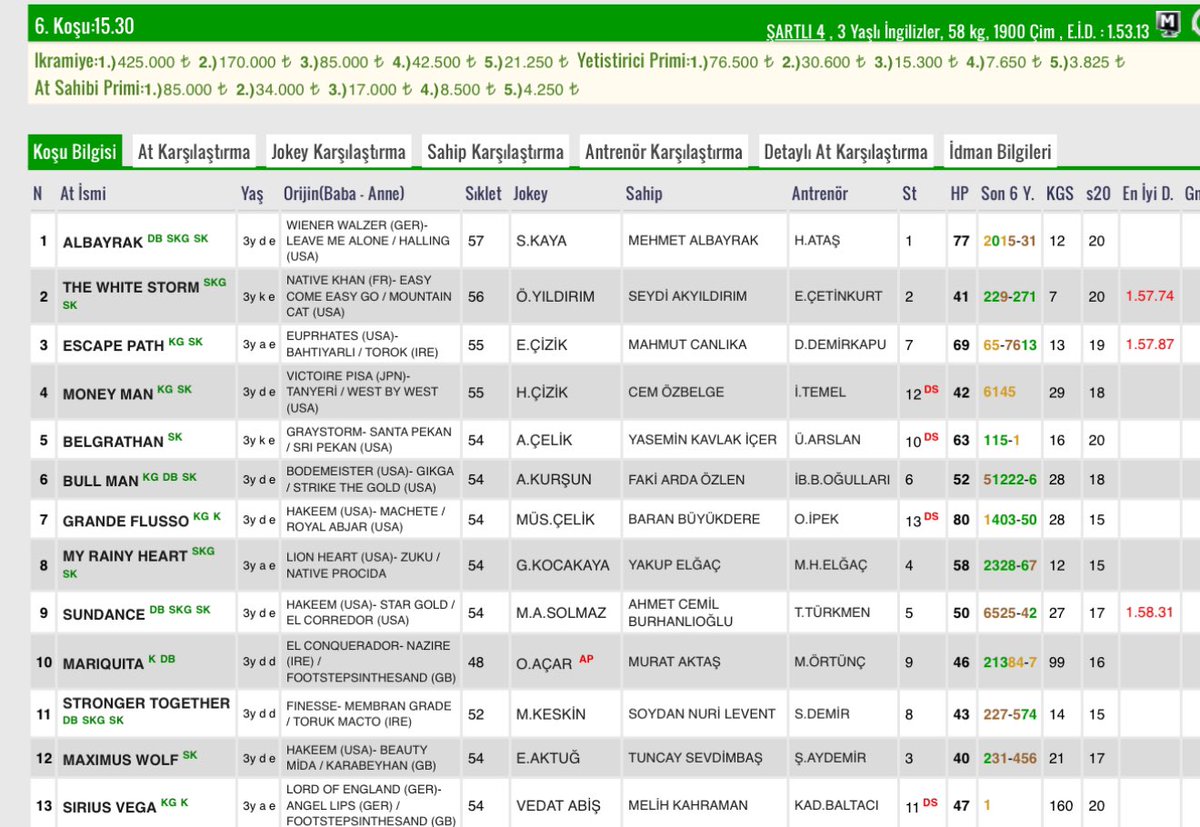This screenshot has height=827, width=1200.
Task: Open horse ALBAYRAK details
Action: [103, 242]
